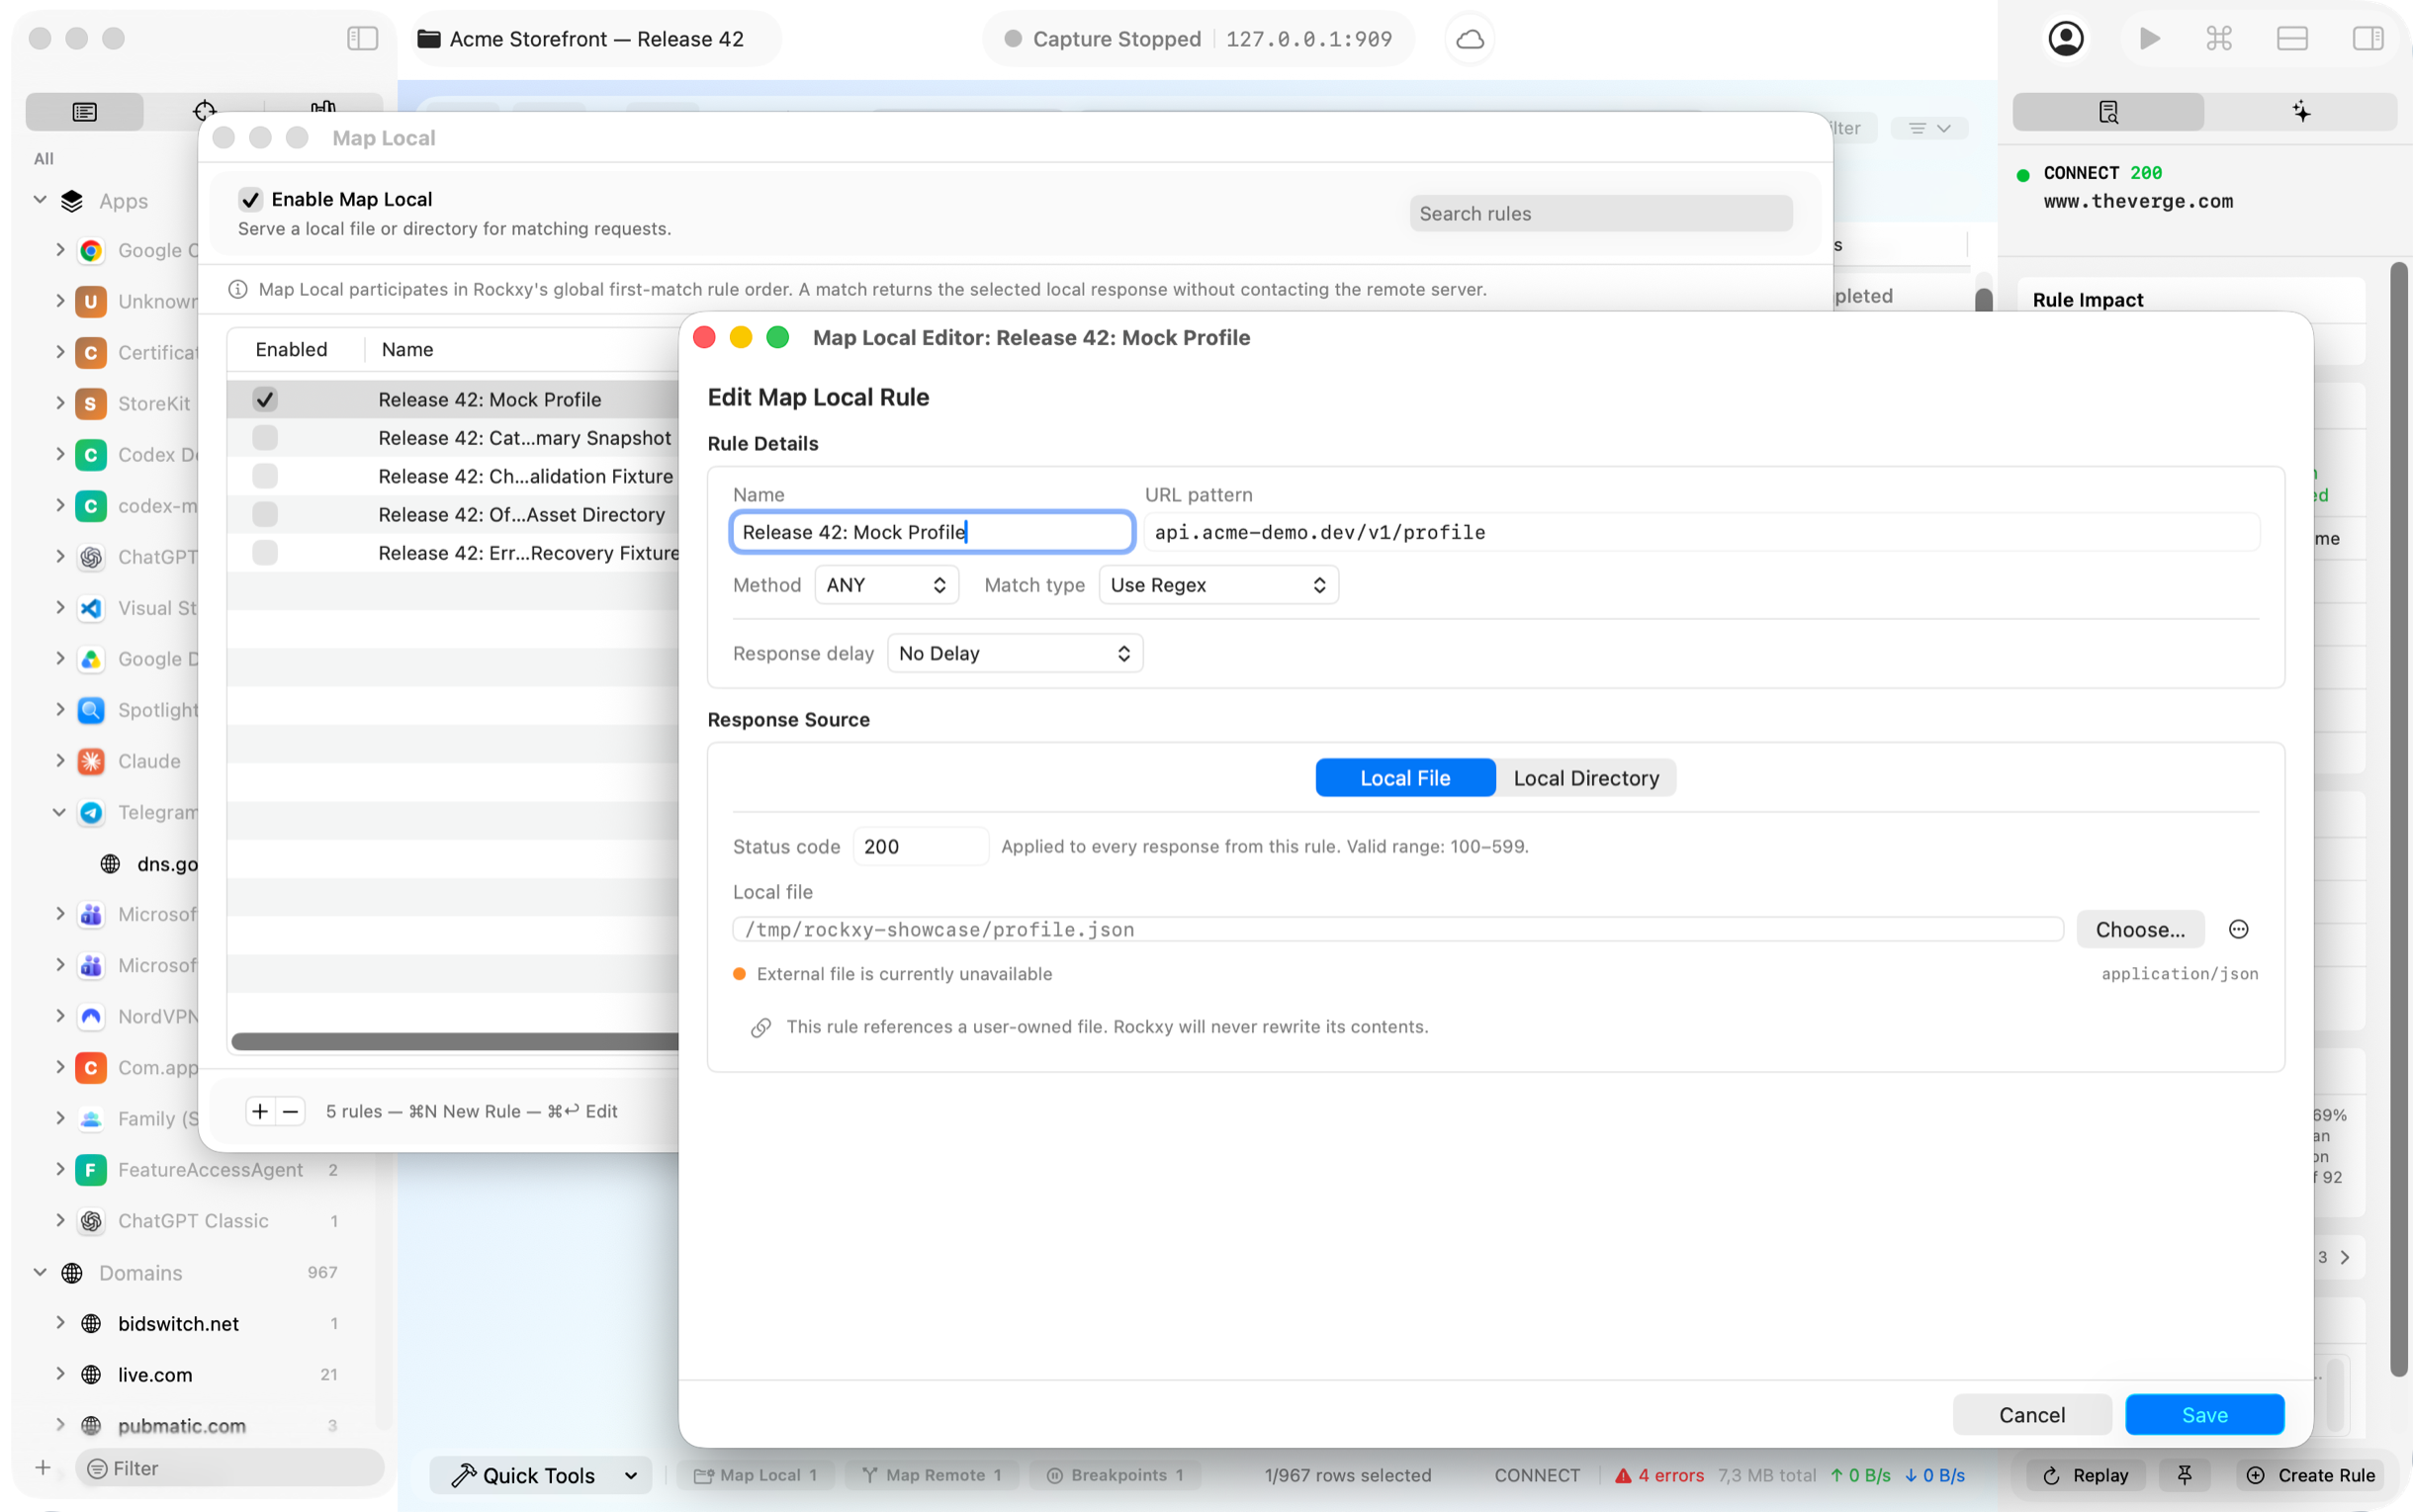Select the Local File tab
Image resolution: width=2413 pixels, height=1512 pixels.
tap(1405, 778)
